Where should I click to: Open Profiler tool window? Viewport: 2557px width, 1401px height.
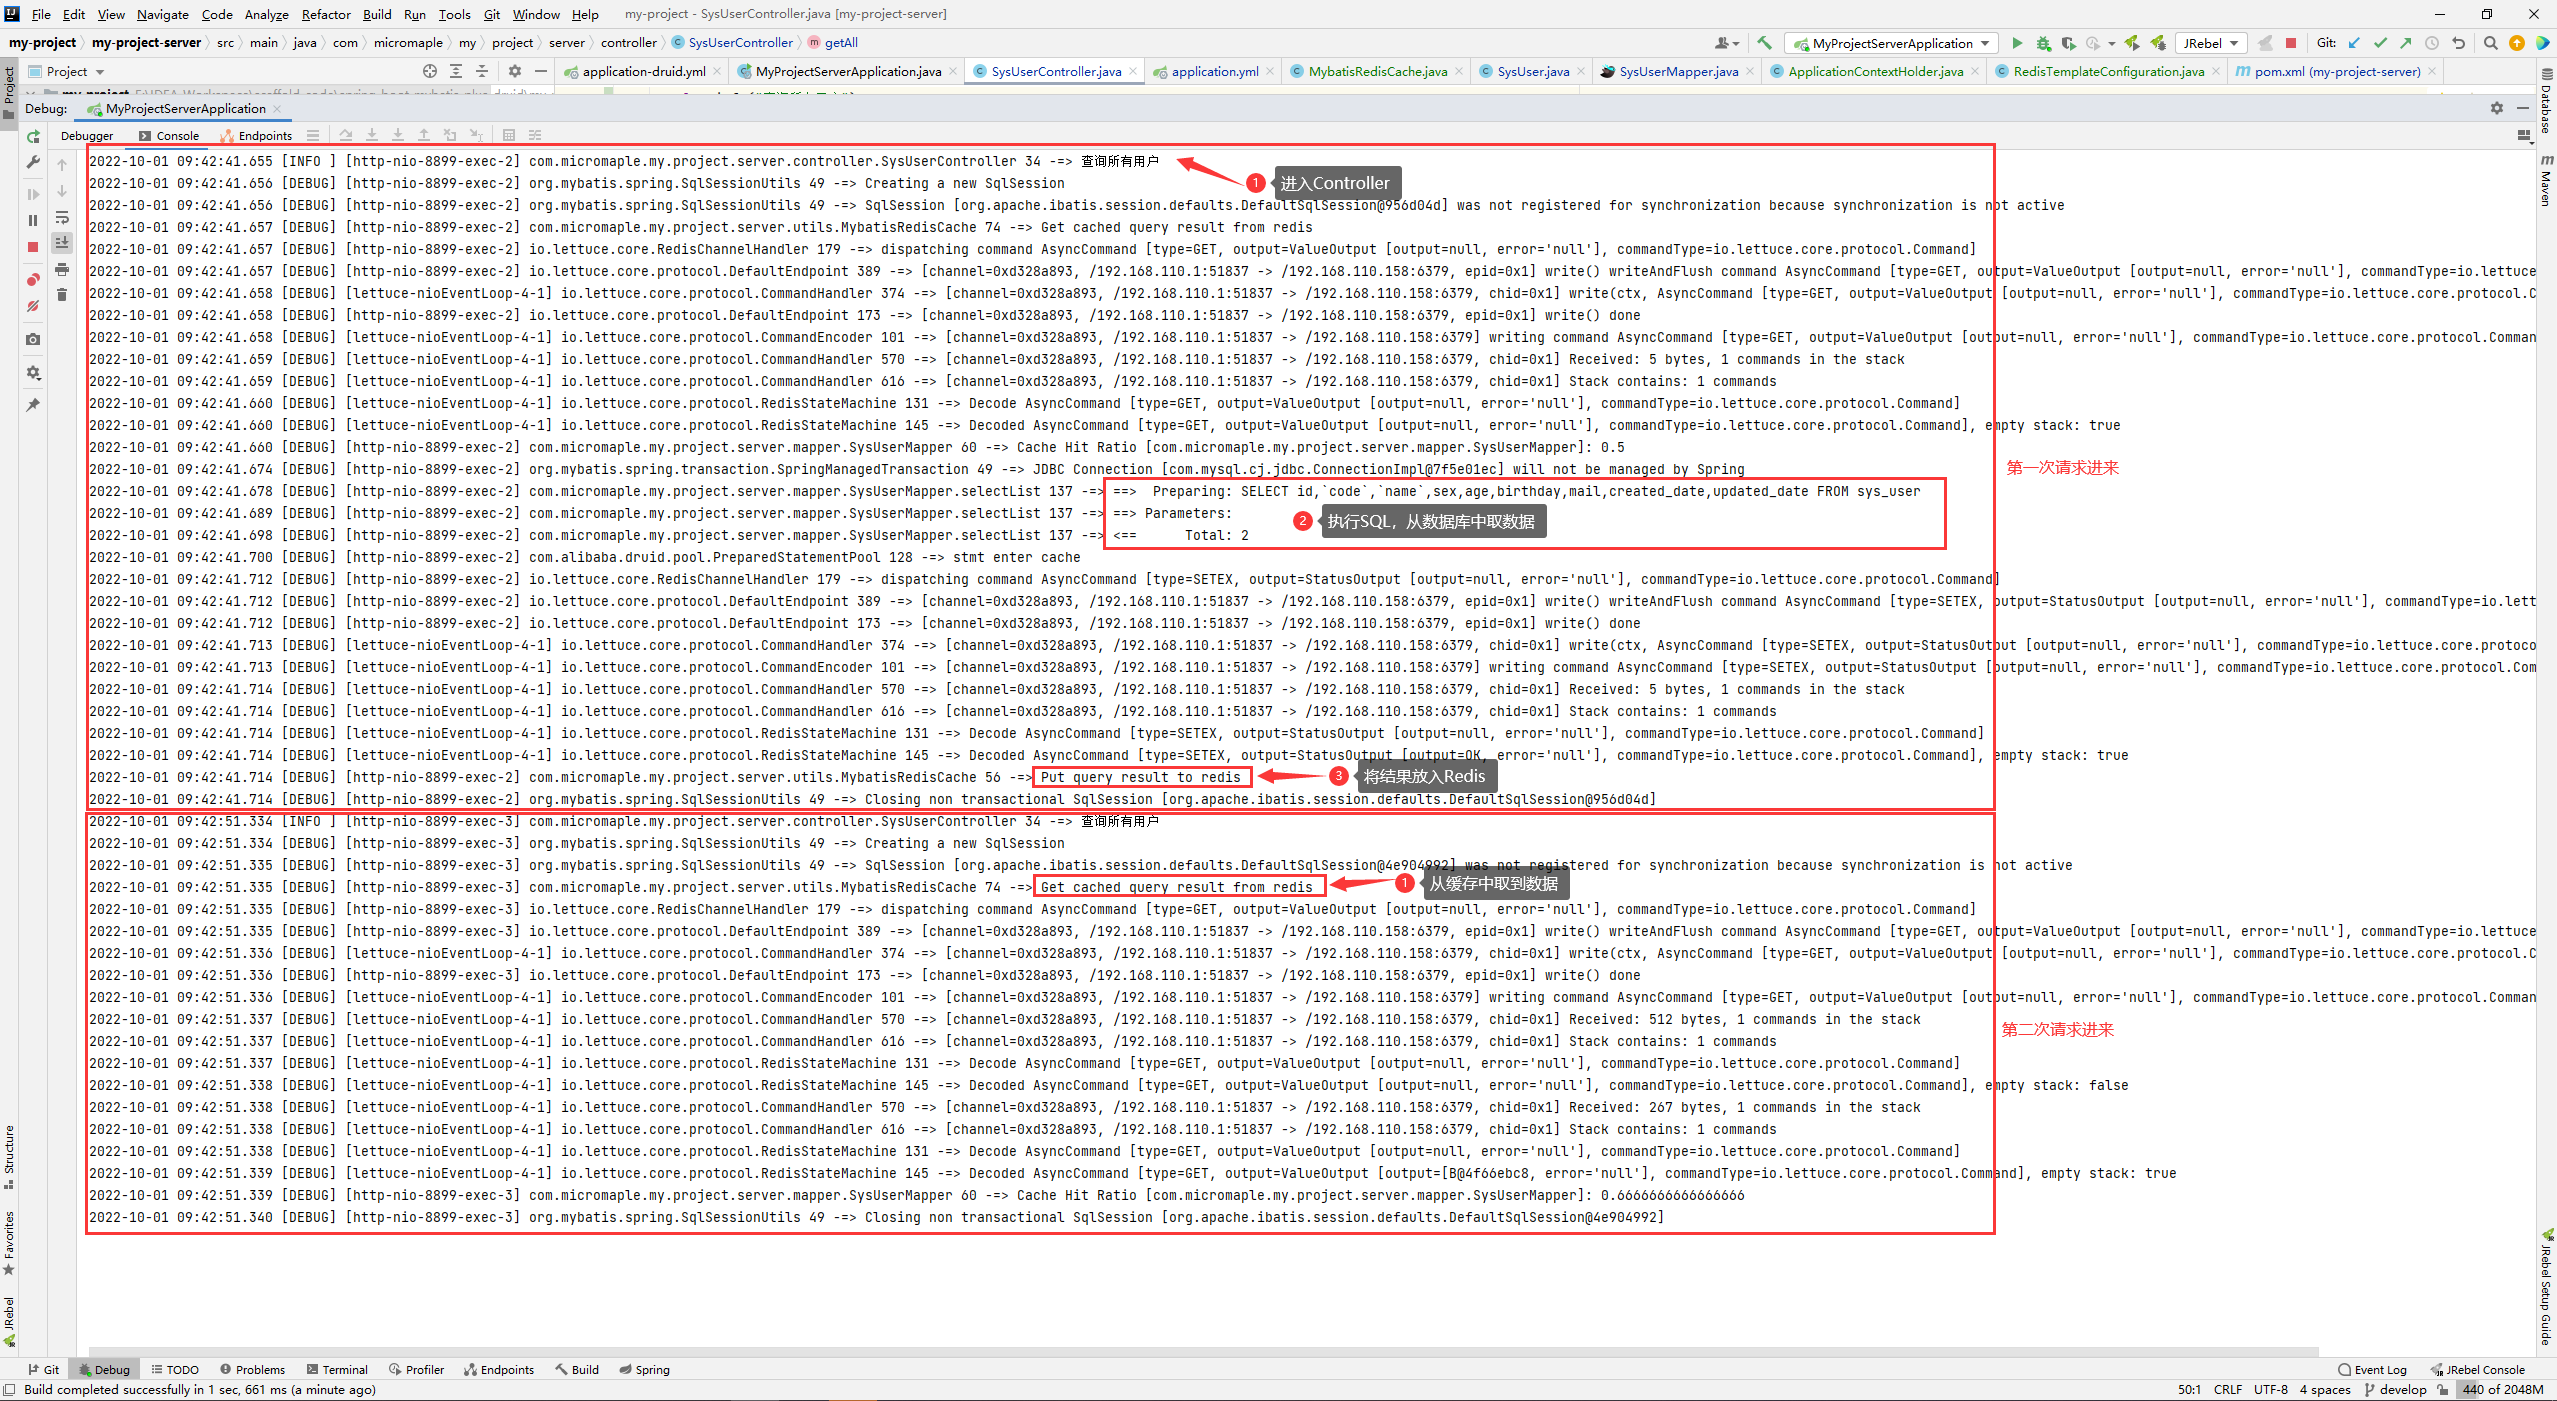coord(417,1370)
